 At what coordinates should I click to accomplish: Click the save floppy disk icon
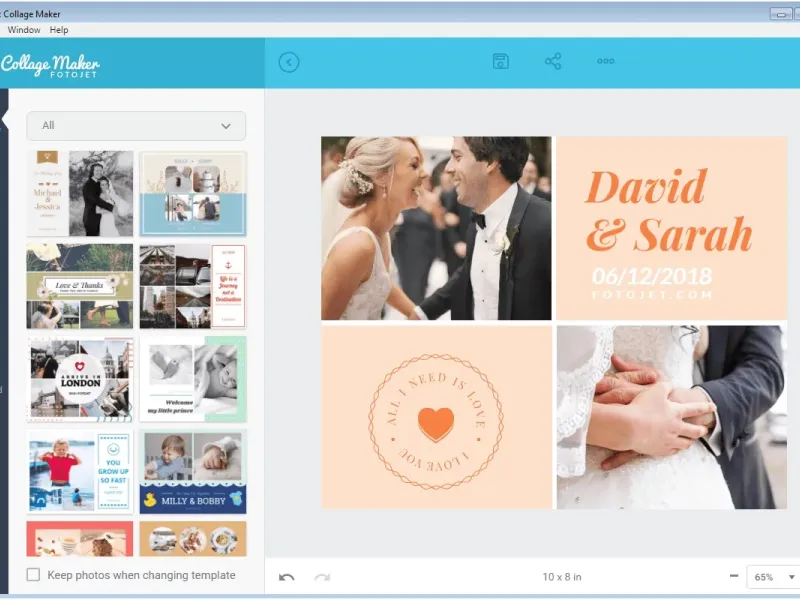[501, 61]
